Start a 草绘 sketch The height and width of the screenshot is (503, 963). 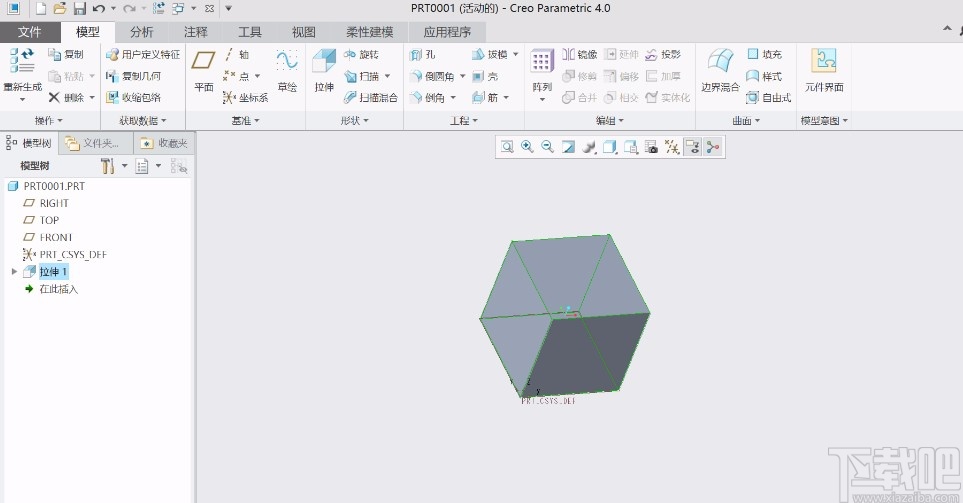tap(287, 71)
